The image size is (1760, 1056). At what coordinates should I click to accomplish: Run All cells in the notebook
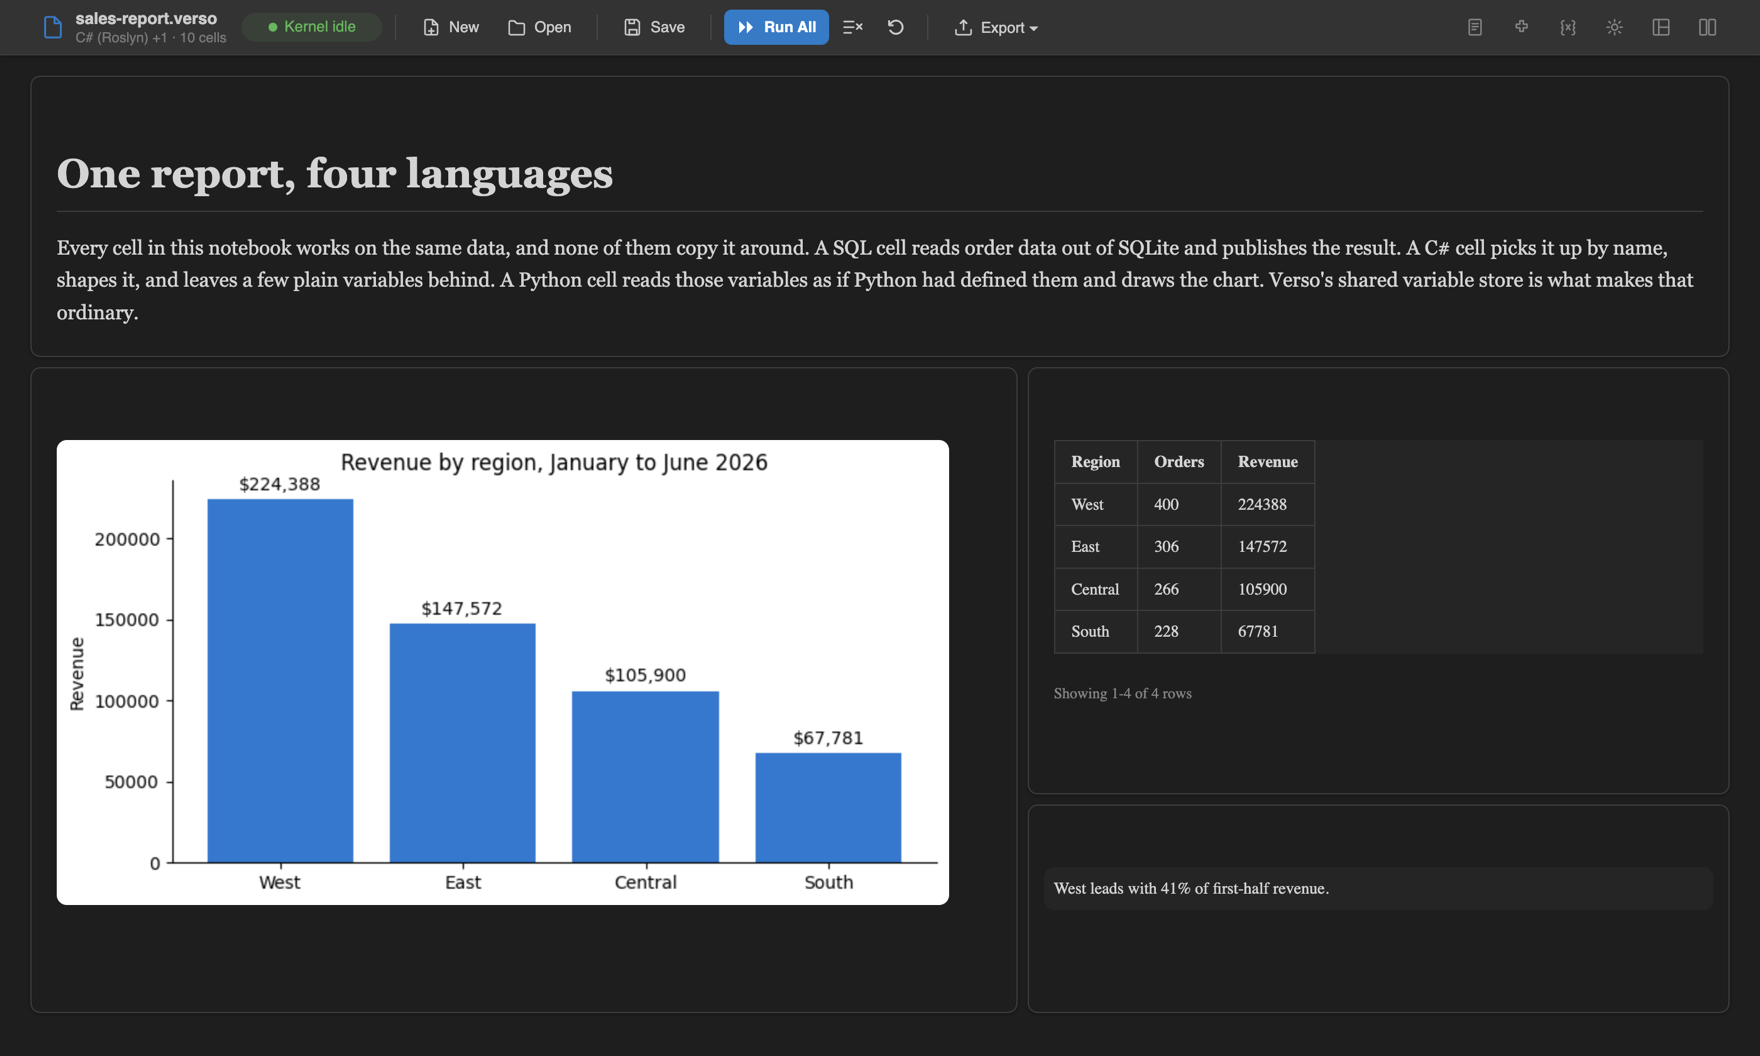(776, 27)
